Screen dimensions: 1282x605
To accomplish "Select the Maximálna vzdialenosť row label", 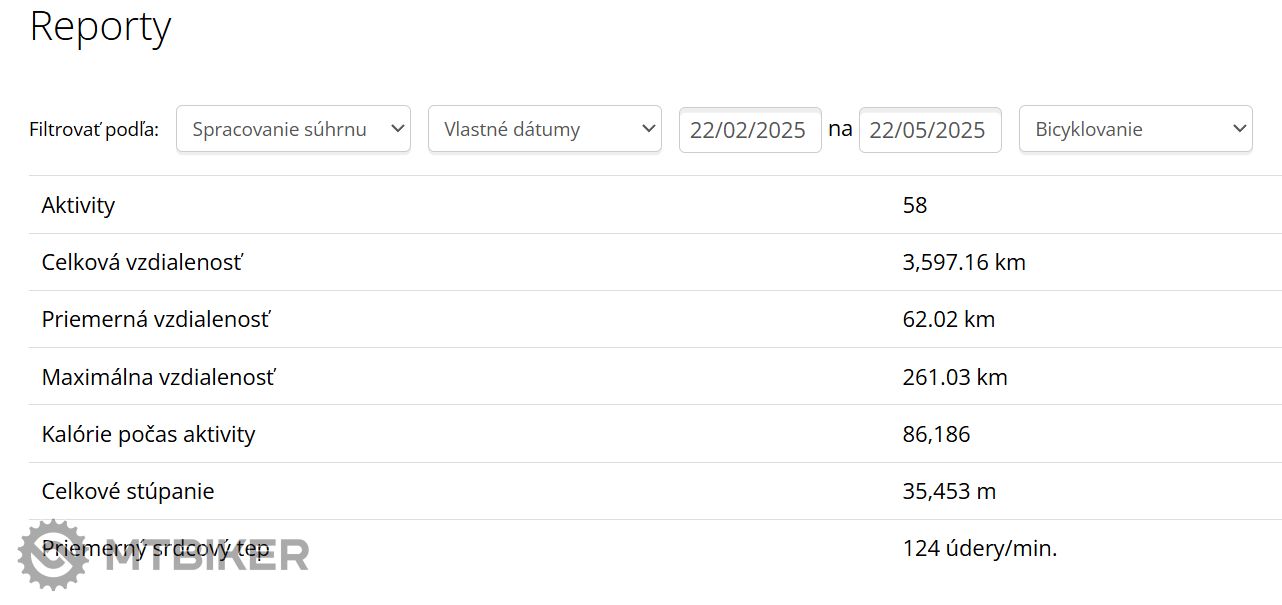I will point(158,377).
